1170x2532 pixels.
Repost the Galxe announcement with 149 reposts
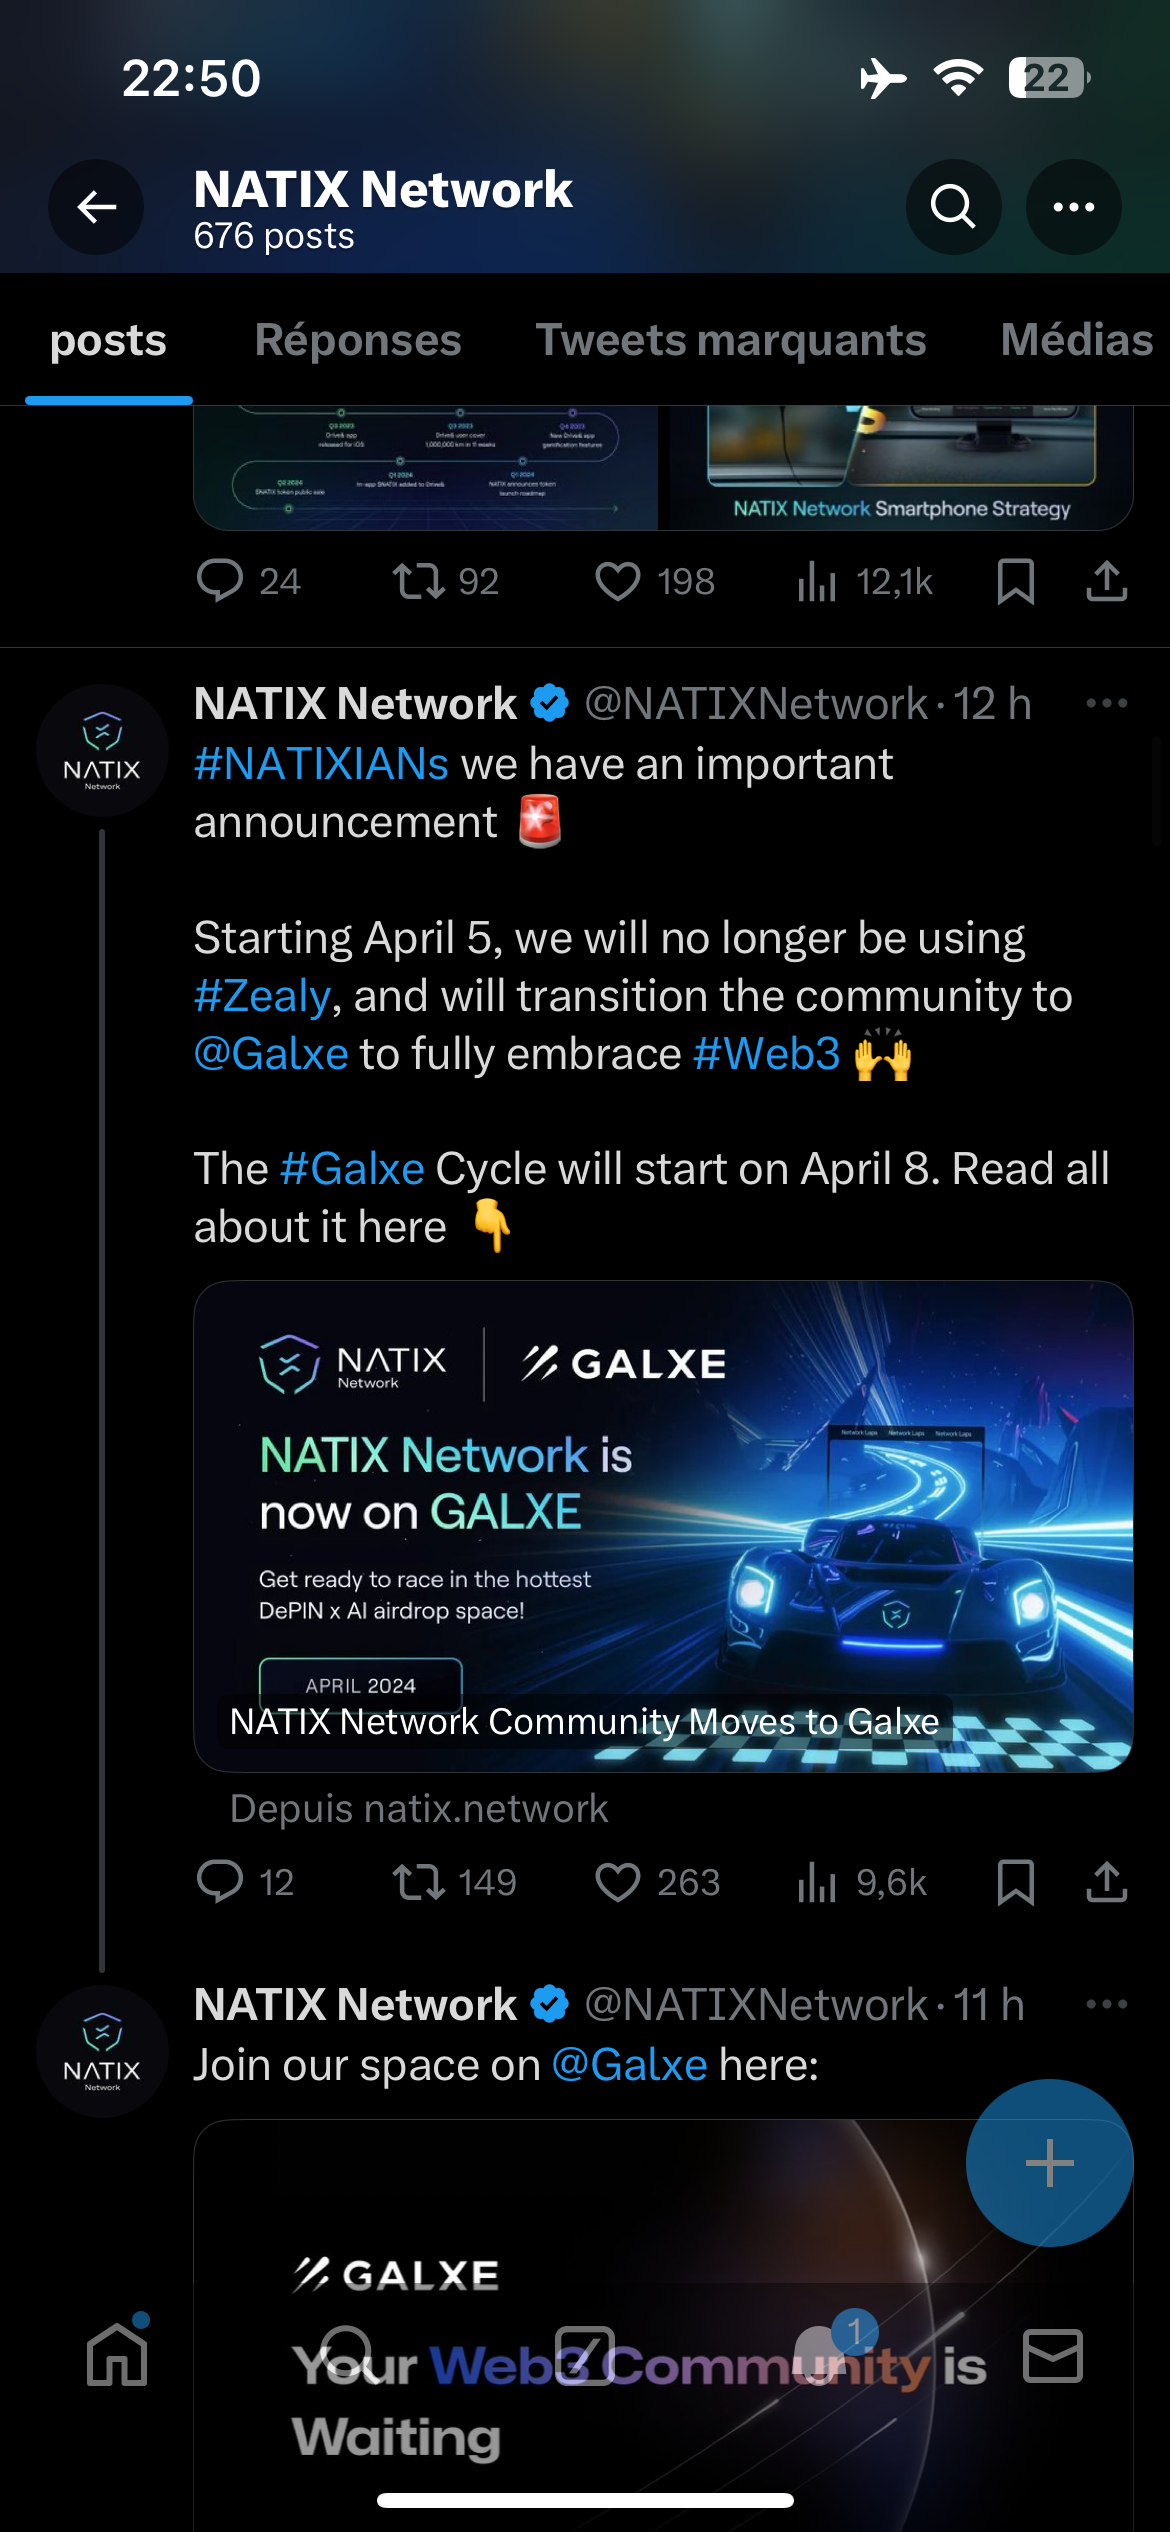(x=419, y=1882)
